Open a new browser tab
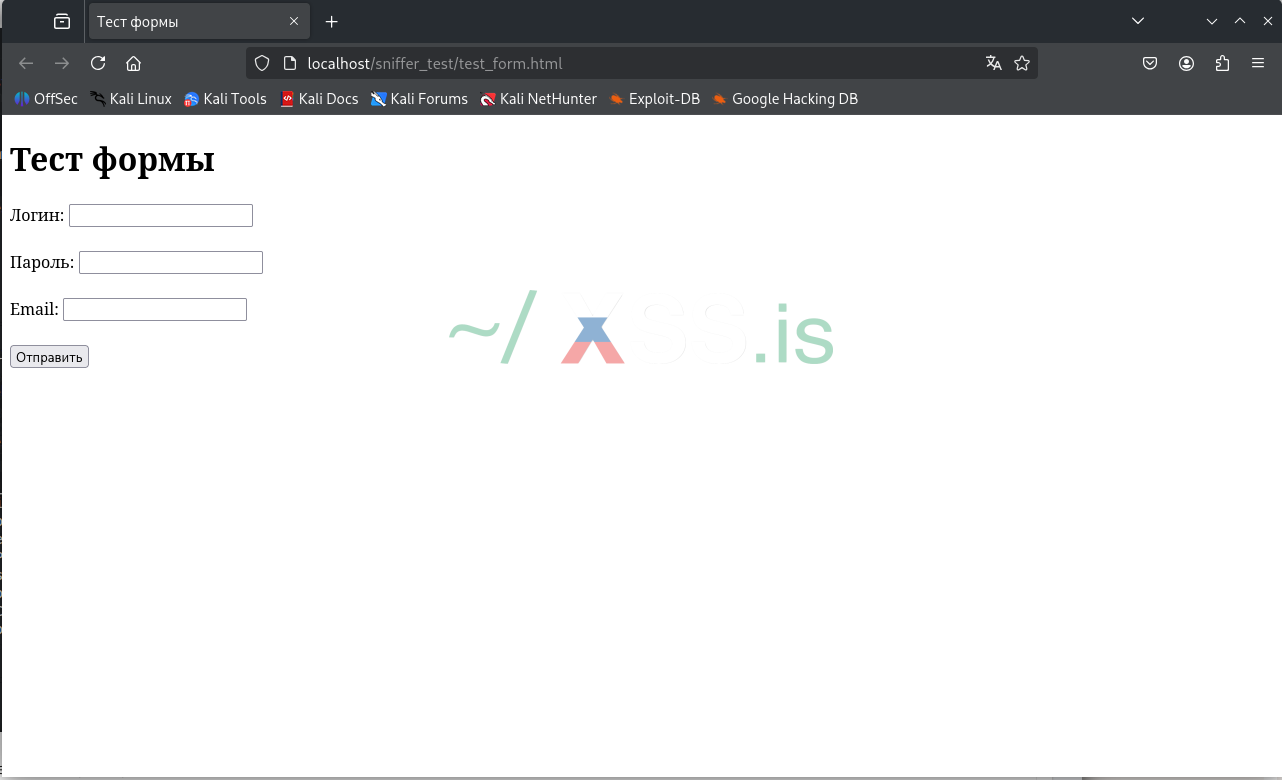Viewport: 1282px width, 780px height. pos(331,21)
